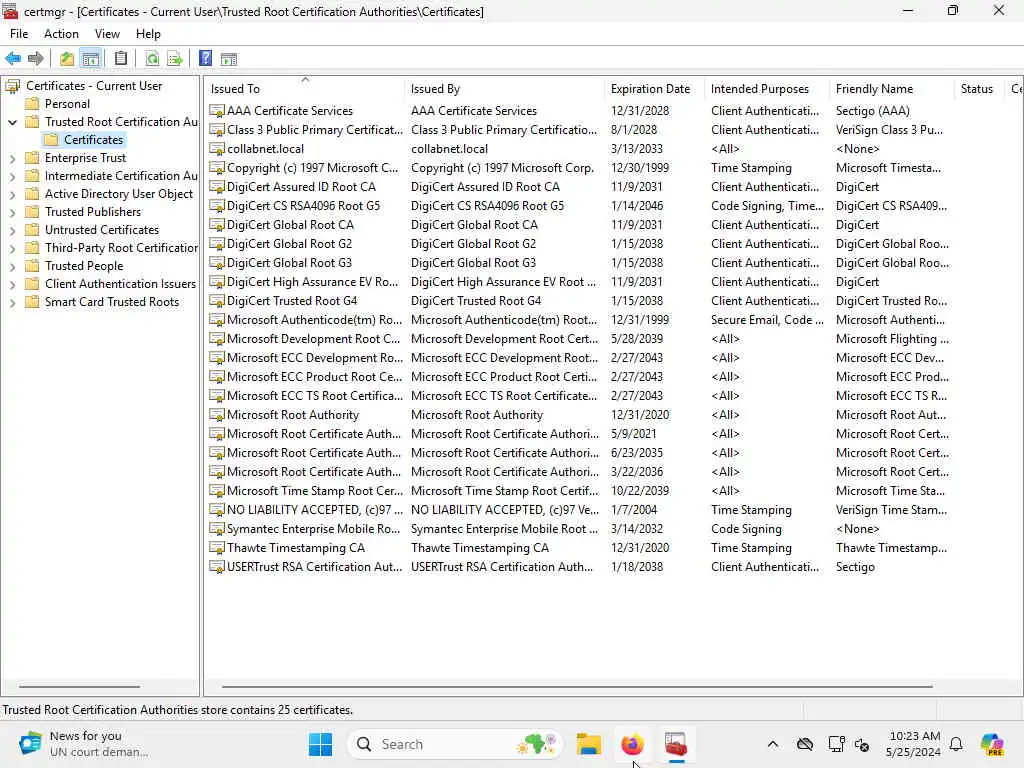Image resolution: width=1024 pixels, height=768 pixels.
Task: Select Trusted Publishers in the tree
Action: pos(93,212)
